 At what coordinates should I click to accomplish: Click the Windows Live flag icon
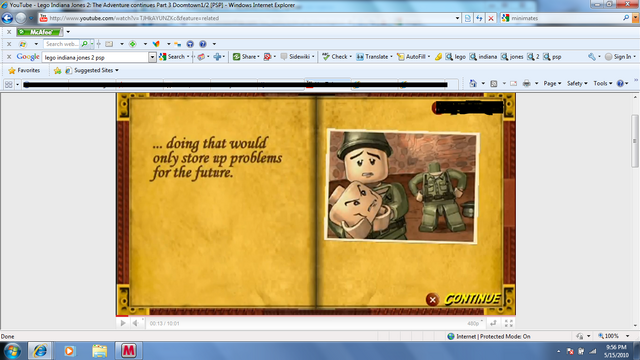(x=23, y=44)
